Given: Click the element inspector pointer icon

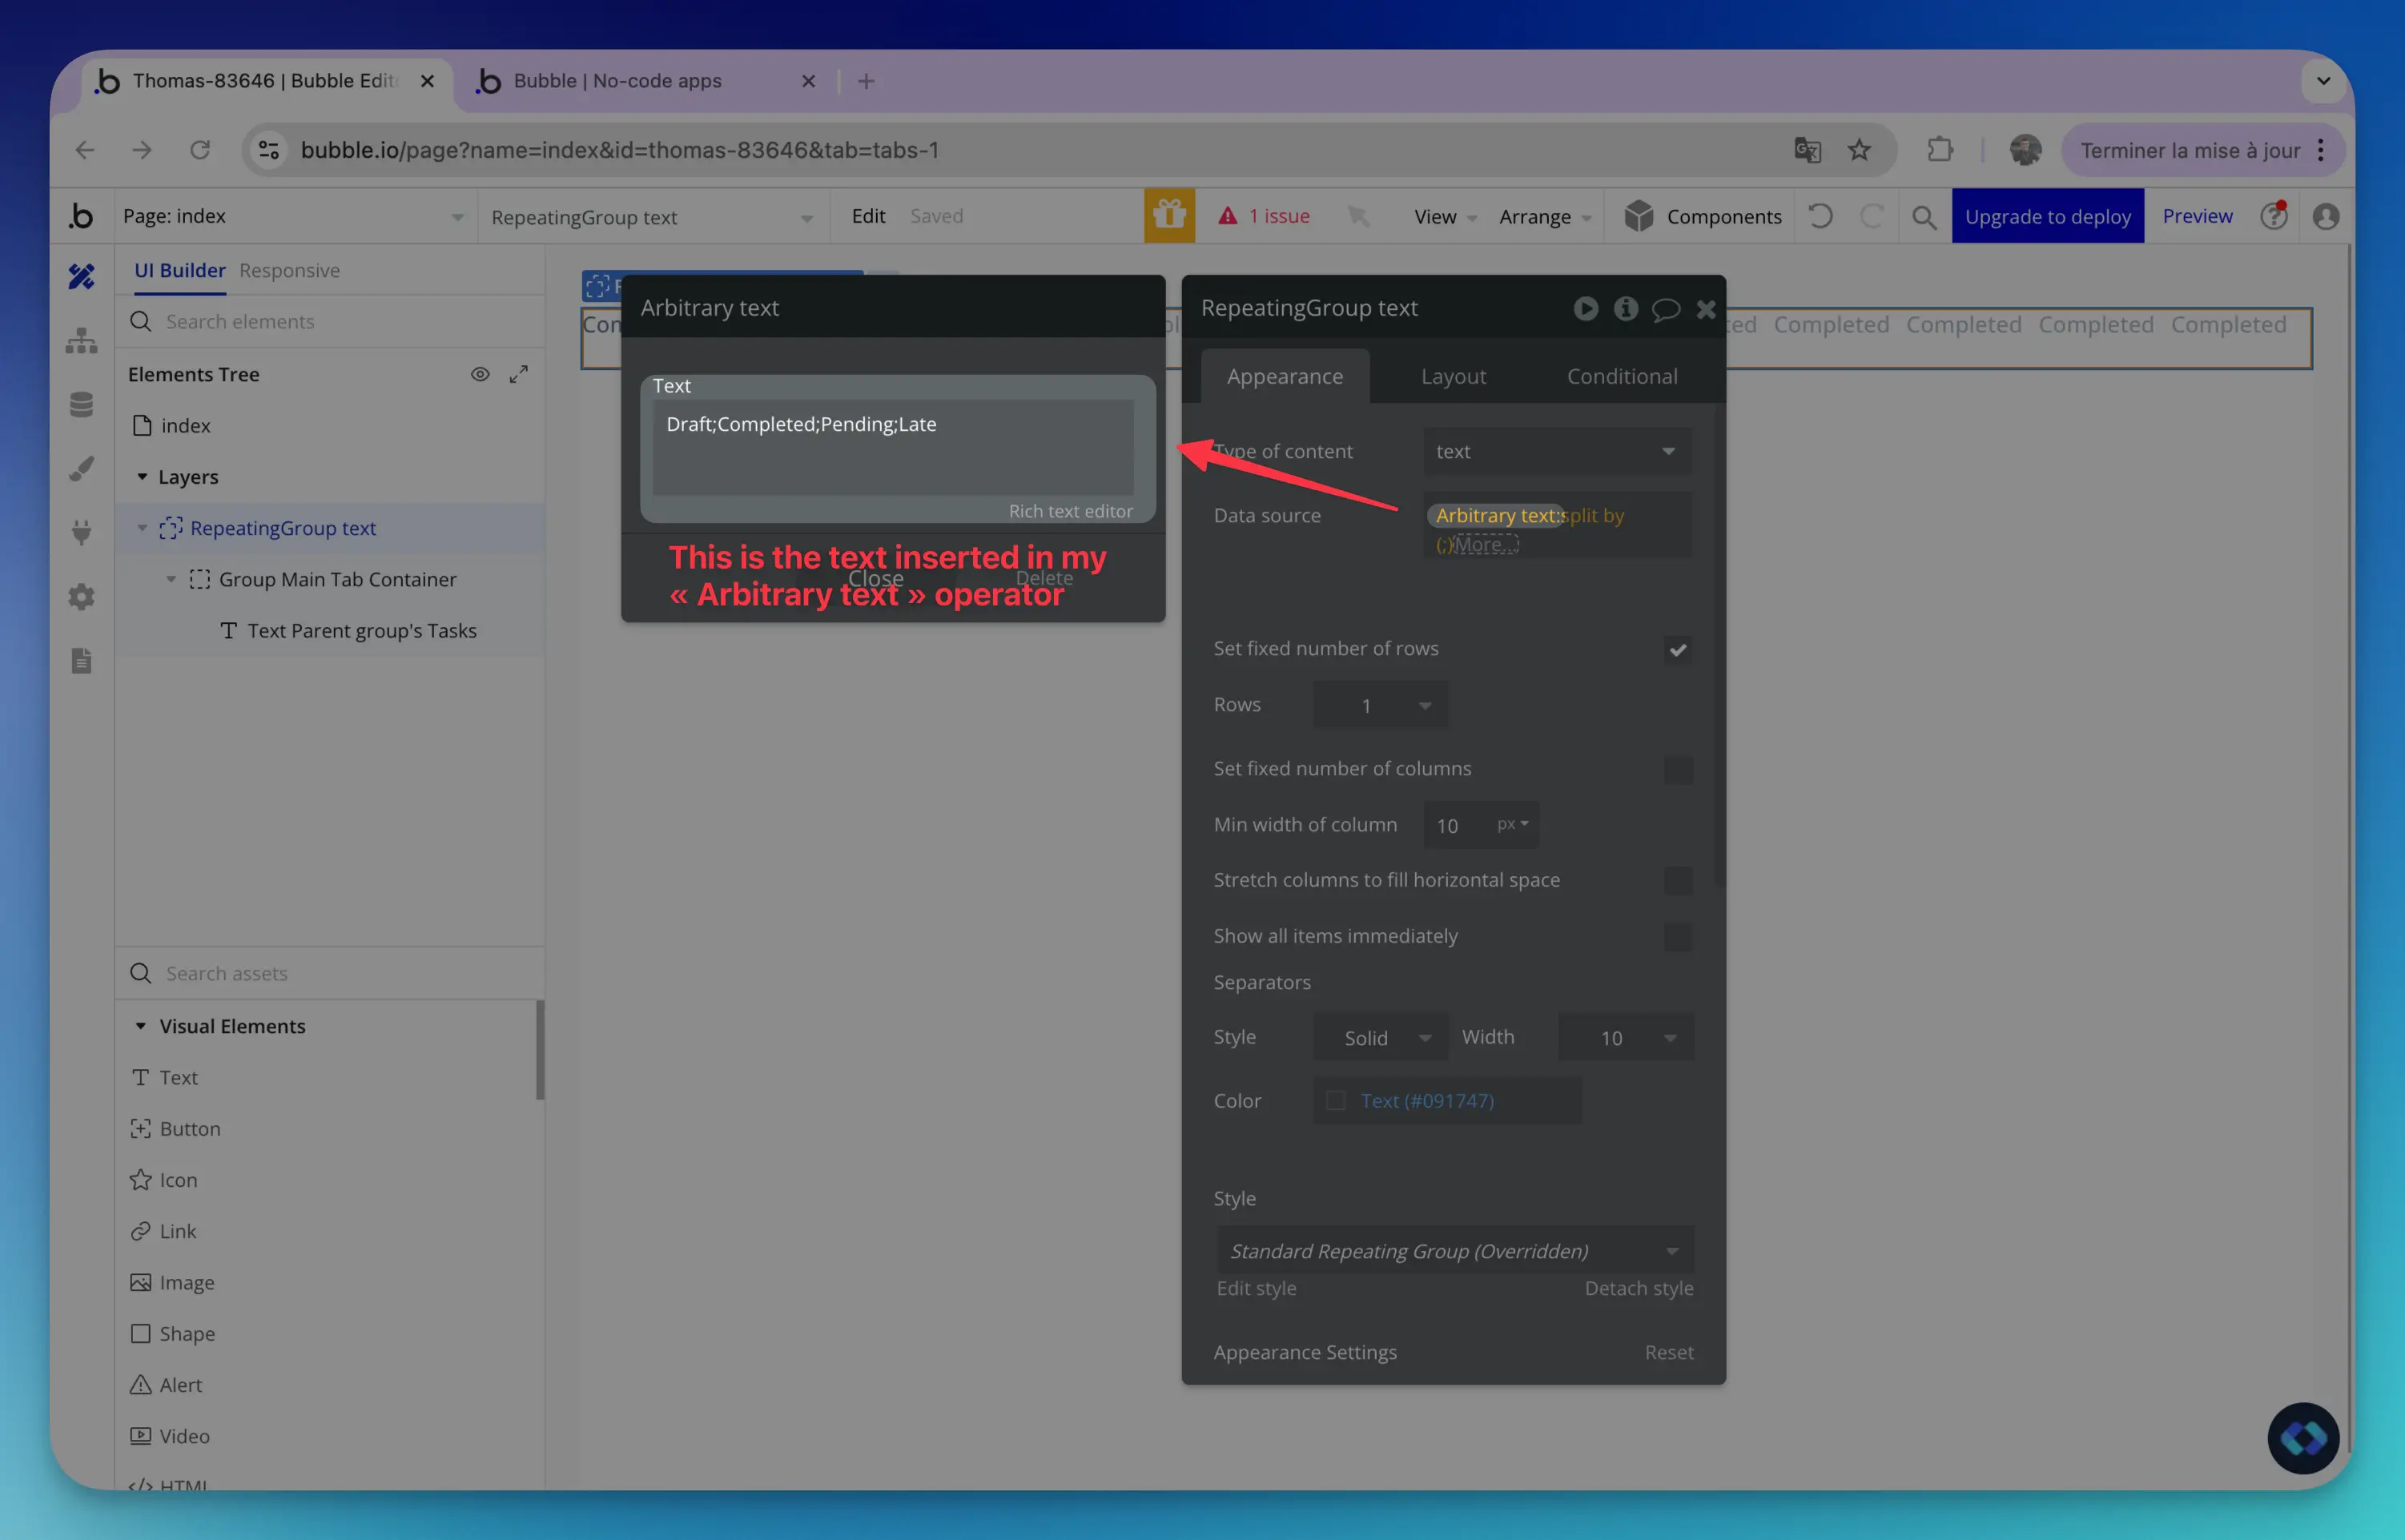Looking at the screenshot, I should pos(1358,216).
